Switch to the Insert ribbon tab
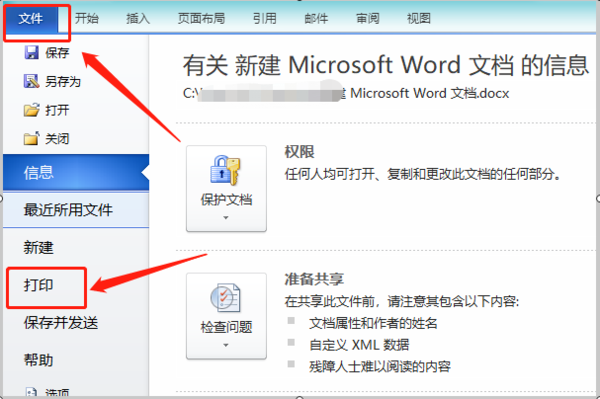Image resolution: width=600 pixels, height=399 pixels. coord(138,18)
